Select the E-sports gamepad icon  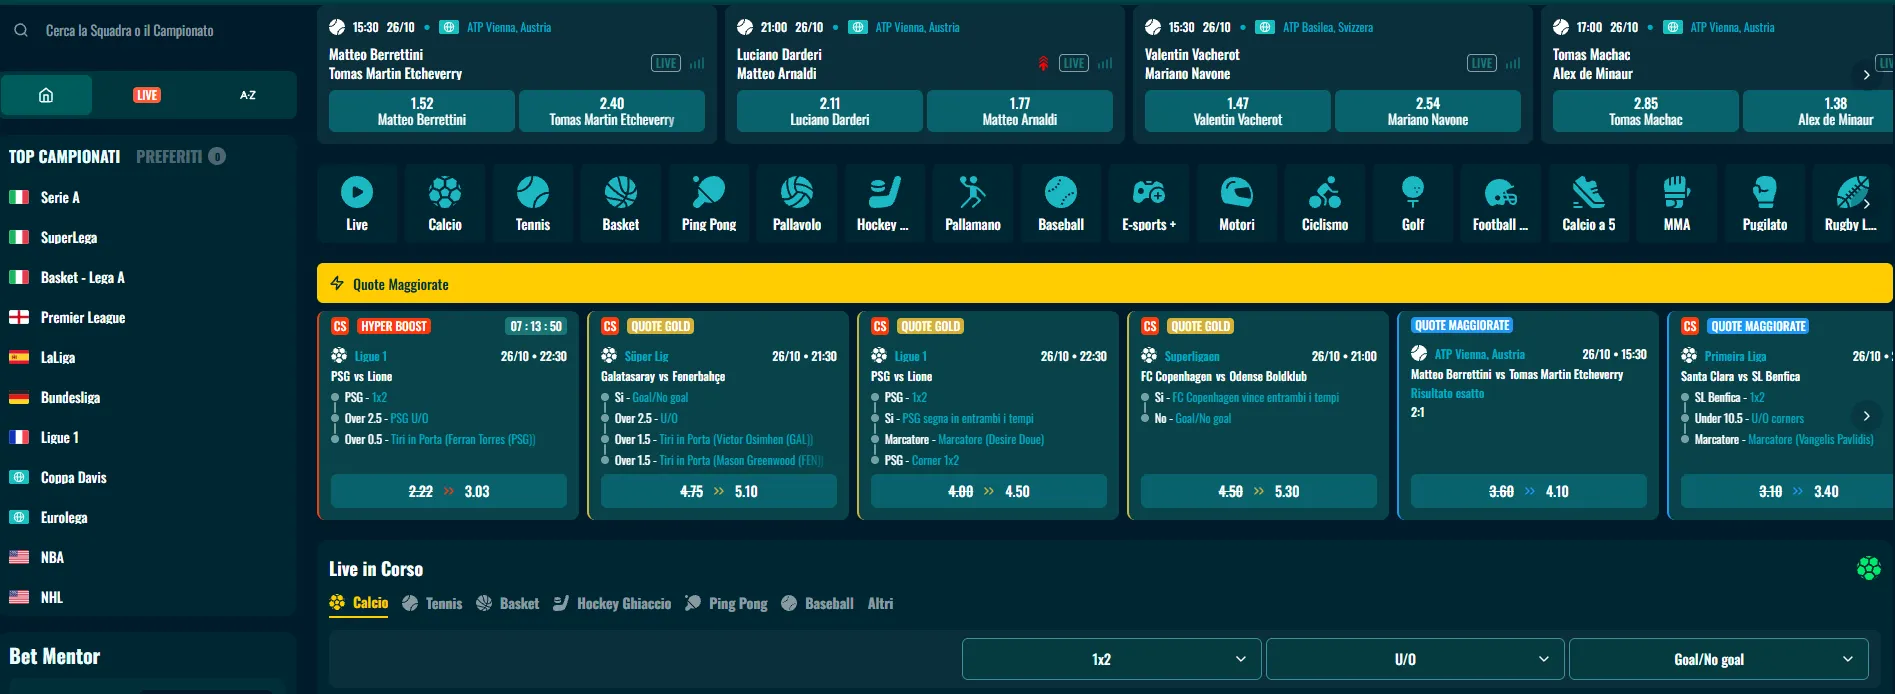tap(1149, 192)
